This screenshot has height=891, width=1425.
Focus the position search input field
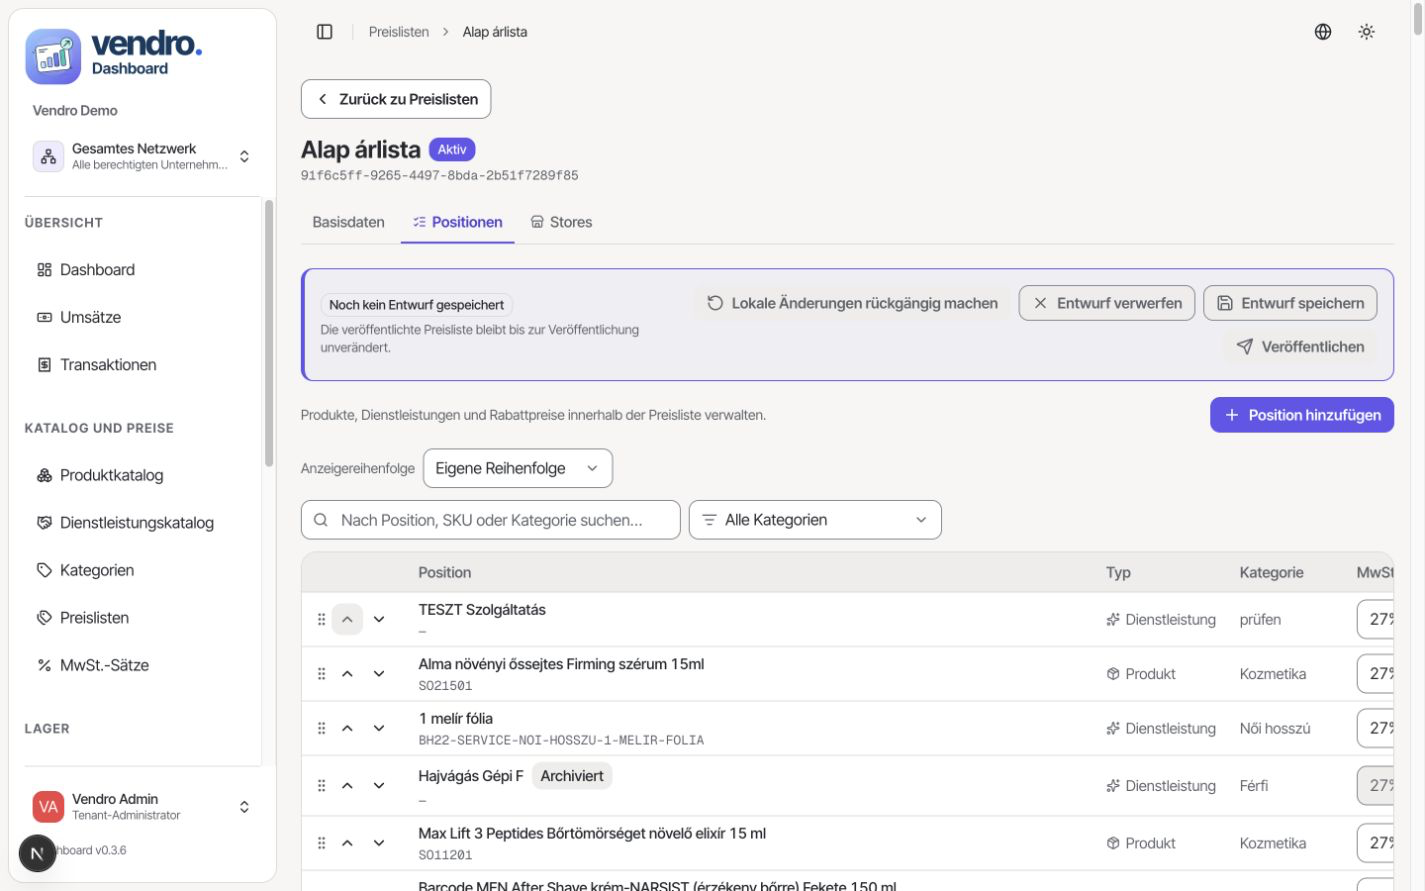coord(490,520)
